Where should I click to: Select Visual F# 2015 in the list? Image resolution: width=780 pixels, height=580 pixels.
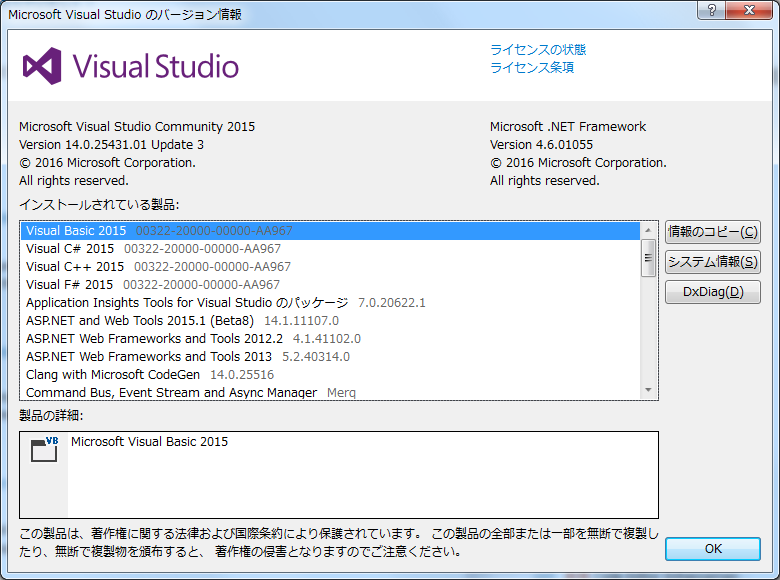[330, 285]
